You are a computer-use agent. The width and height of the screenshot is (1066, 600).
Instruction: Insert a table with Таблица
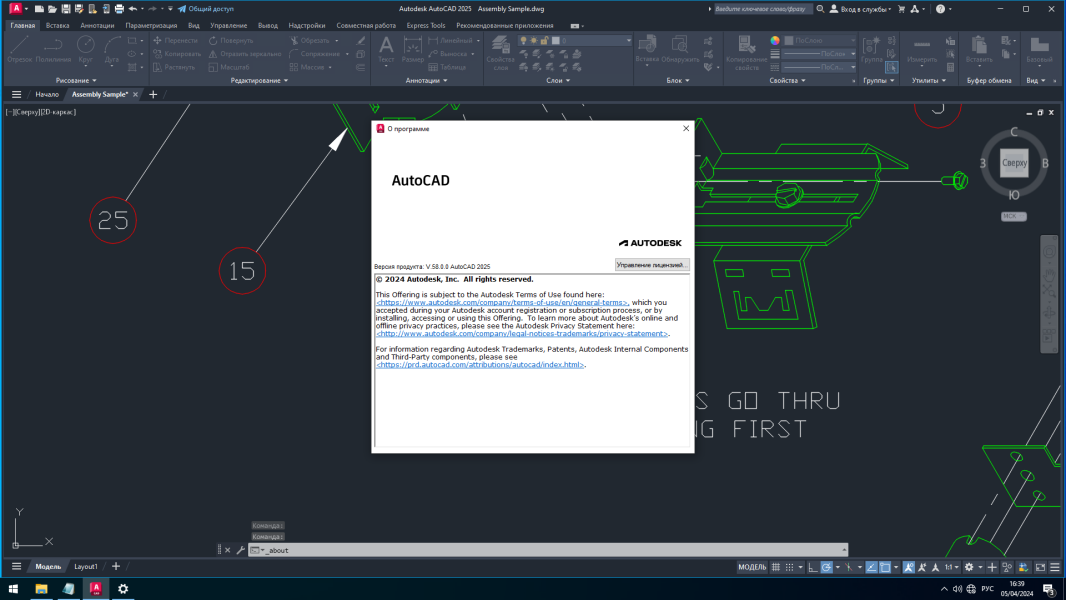[x=447, y=67]
